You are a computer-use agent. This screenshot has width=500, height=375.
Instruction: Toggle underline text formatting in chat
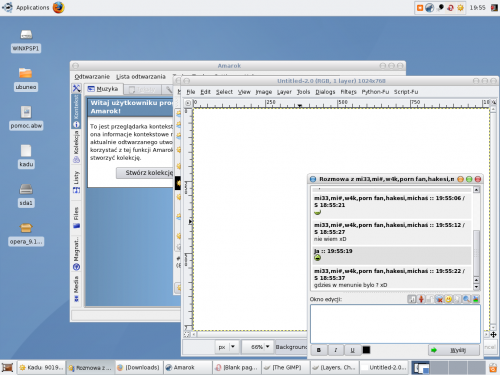(x=352, y=350)
